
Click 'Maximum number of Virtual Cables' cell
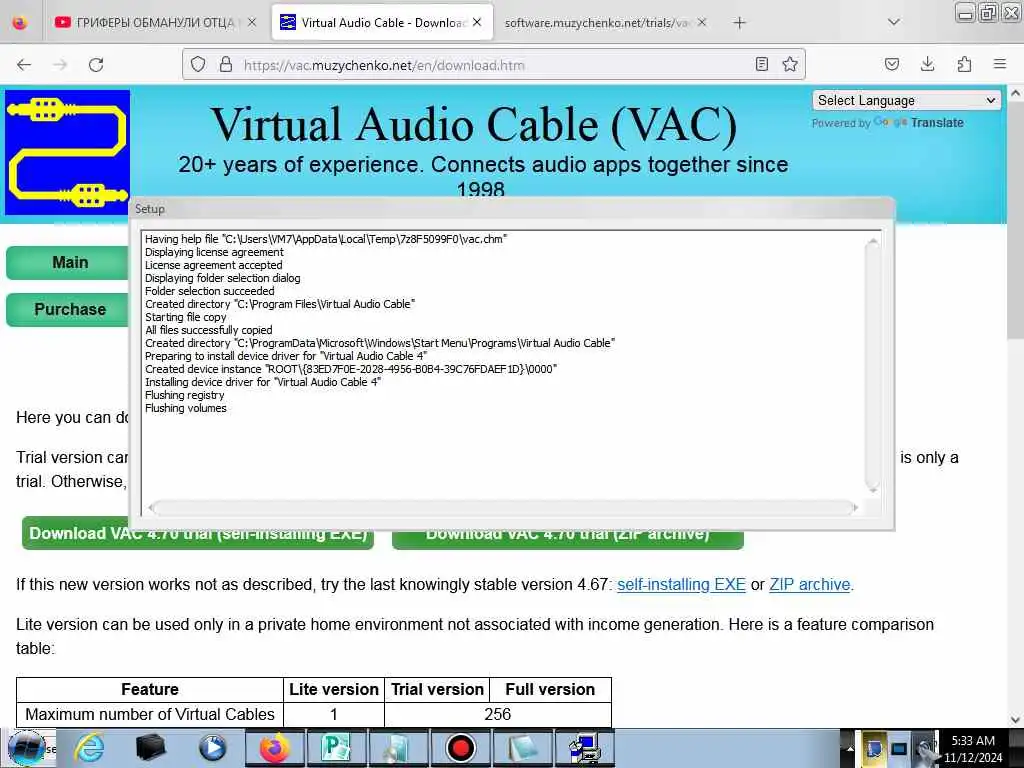pos(150,714)
